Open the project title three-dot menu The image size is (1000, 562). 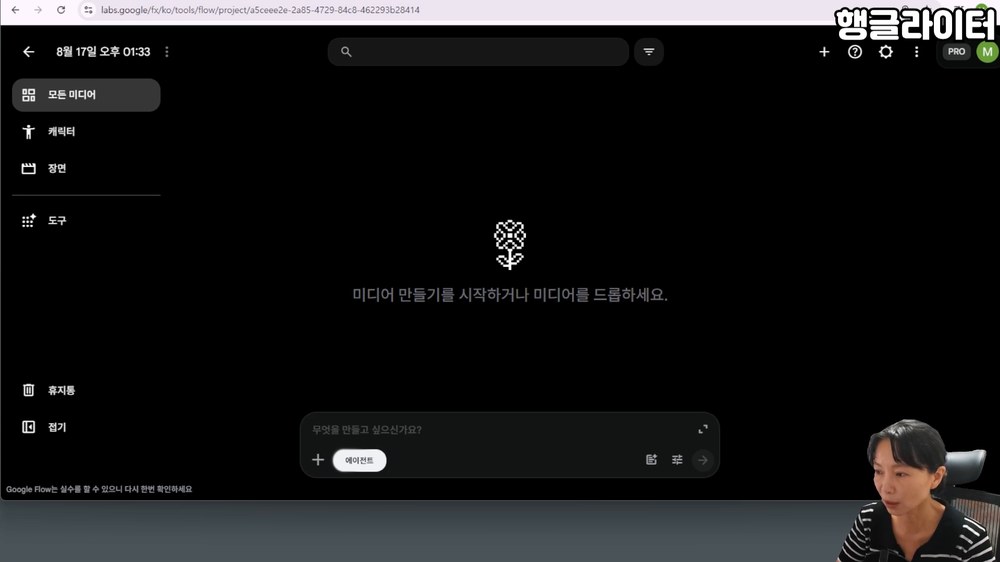167,52
